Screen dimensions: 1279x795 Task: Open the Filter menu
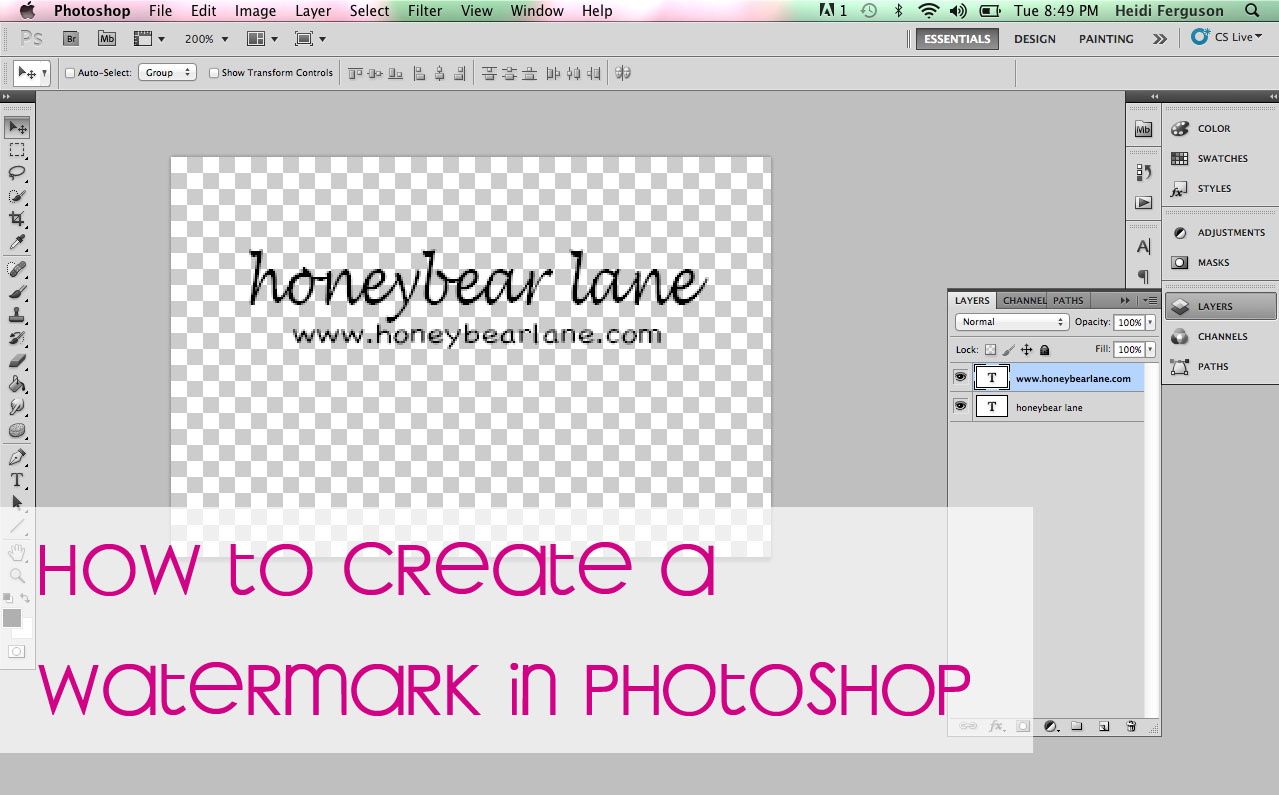click(x=424, y=10)
